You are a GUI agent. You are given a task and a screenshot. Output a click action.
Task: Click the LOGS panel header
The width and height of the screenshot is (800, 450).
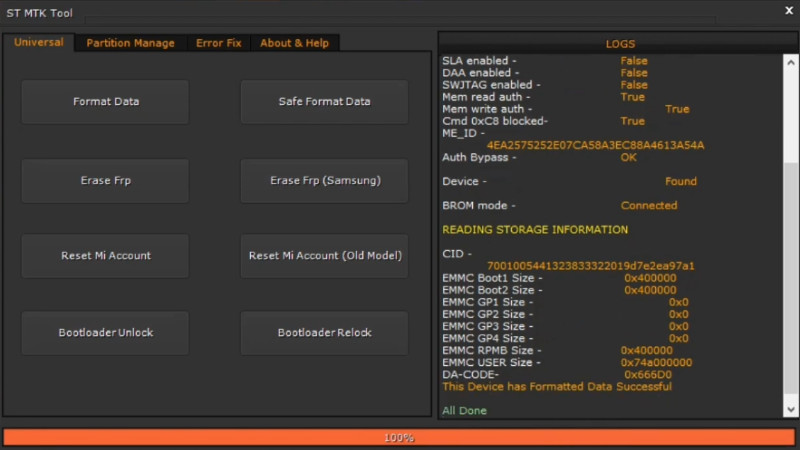pyautogui.click(x=620, y=44)
